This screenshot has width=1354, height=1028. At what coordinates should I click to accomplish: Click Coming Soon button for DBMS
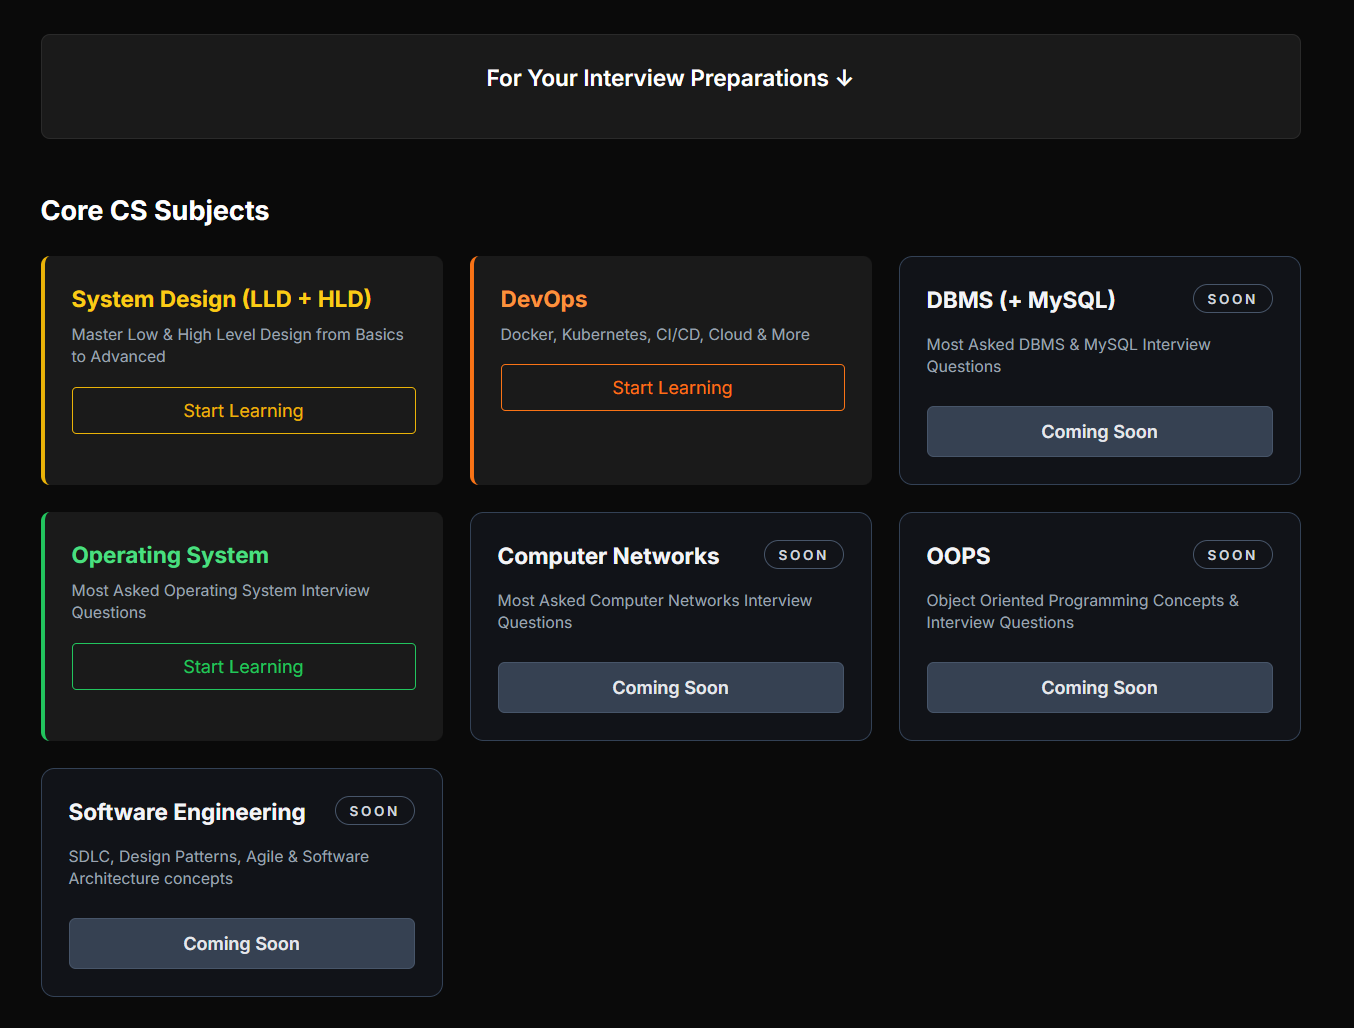(1099, 431)
